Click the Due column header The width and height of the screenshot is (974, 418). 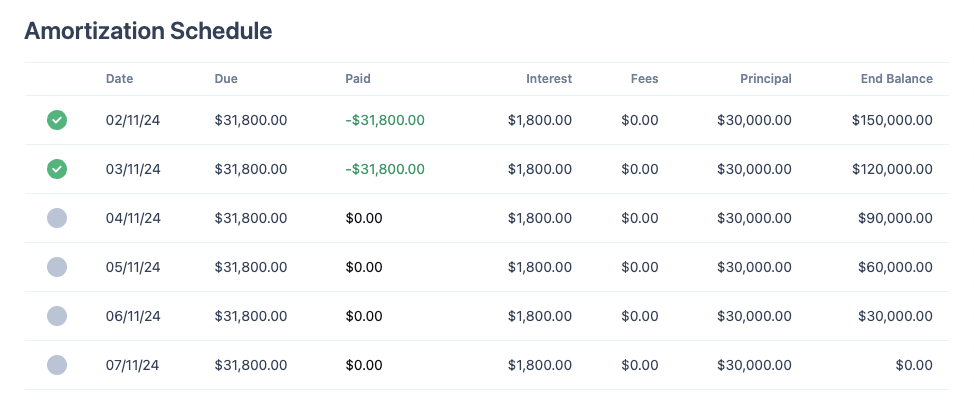[x=226, y=79]
